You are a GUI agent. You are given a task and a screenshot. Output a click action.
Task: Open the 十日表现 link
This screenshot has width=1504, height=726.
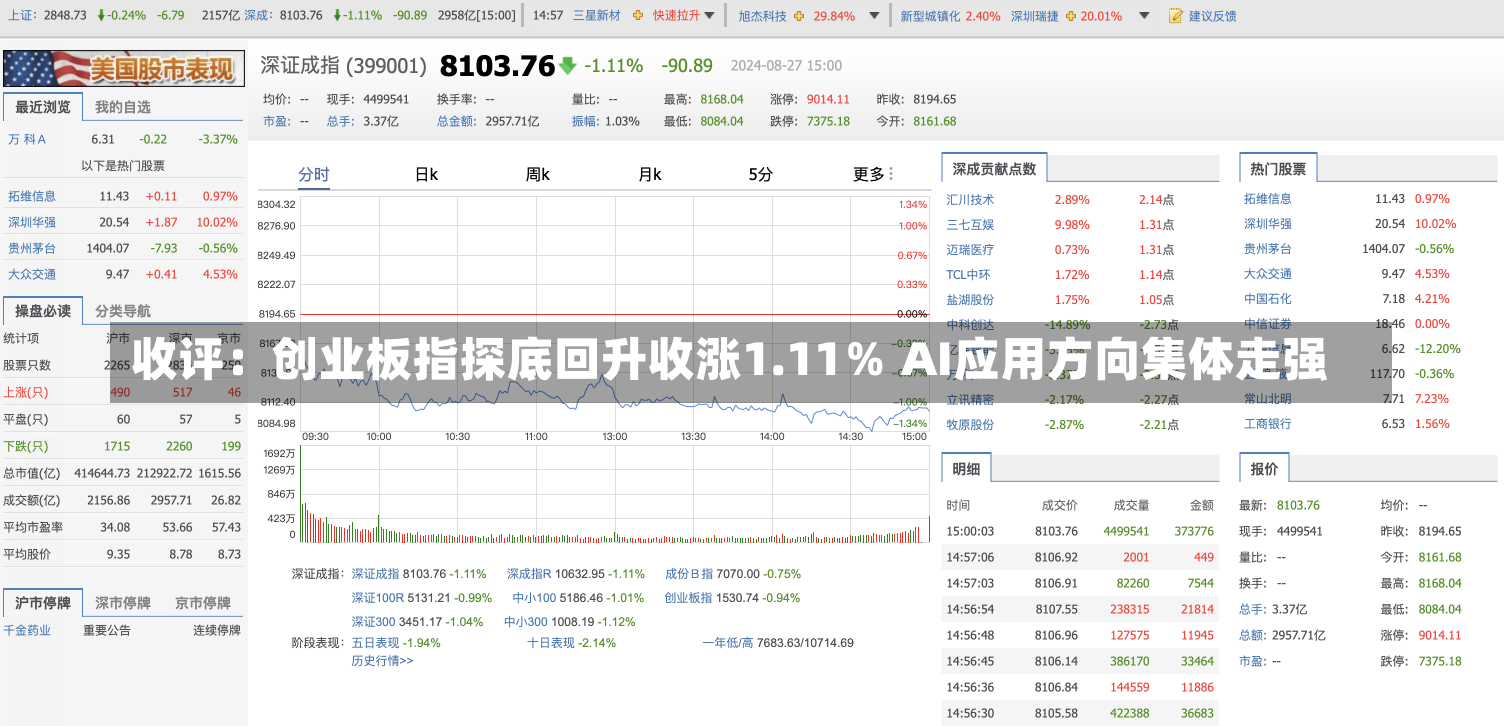551,643
